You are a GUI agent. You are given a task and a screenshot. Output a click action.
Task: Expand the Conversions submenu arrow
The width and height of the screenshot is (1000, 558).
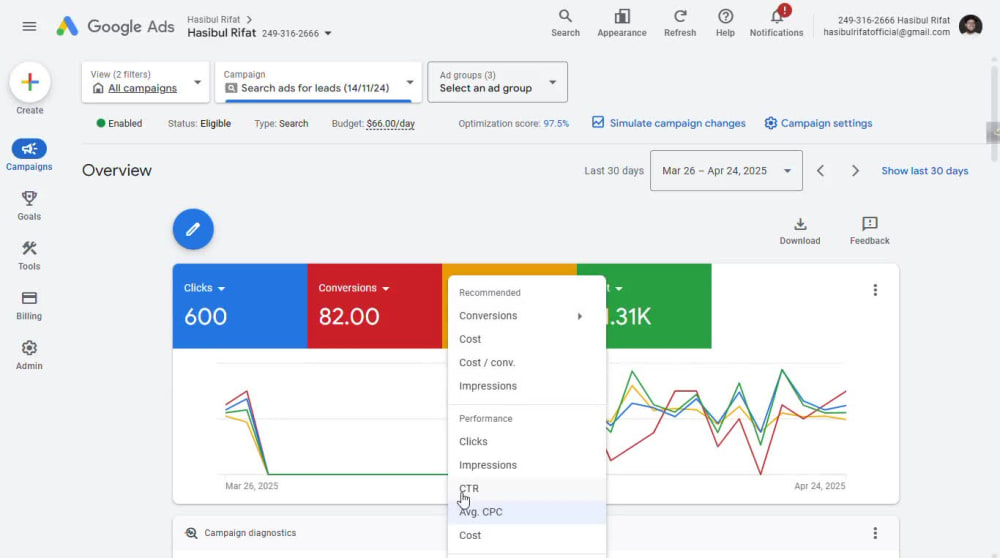(x=580, y=316)
